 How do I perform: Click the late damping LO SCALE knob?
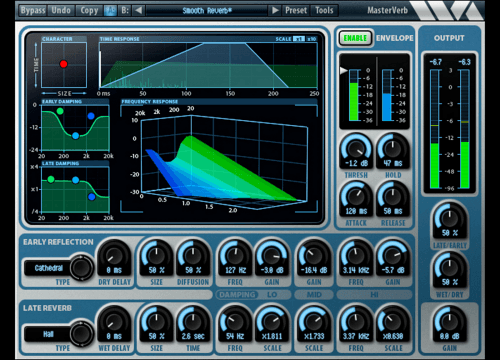[x=272, y=321]
